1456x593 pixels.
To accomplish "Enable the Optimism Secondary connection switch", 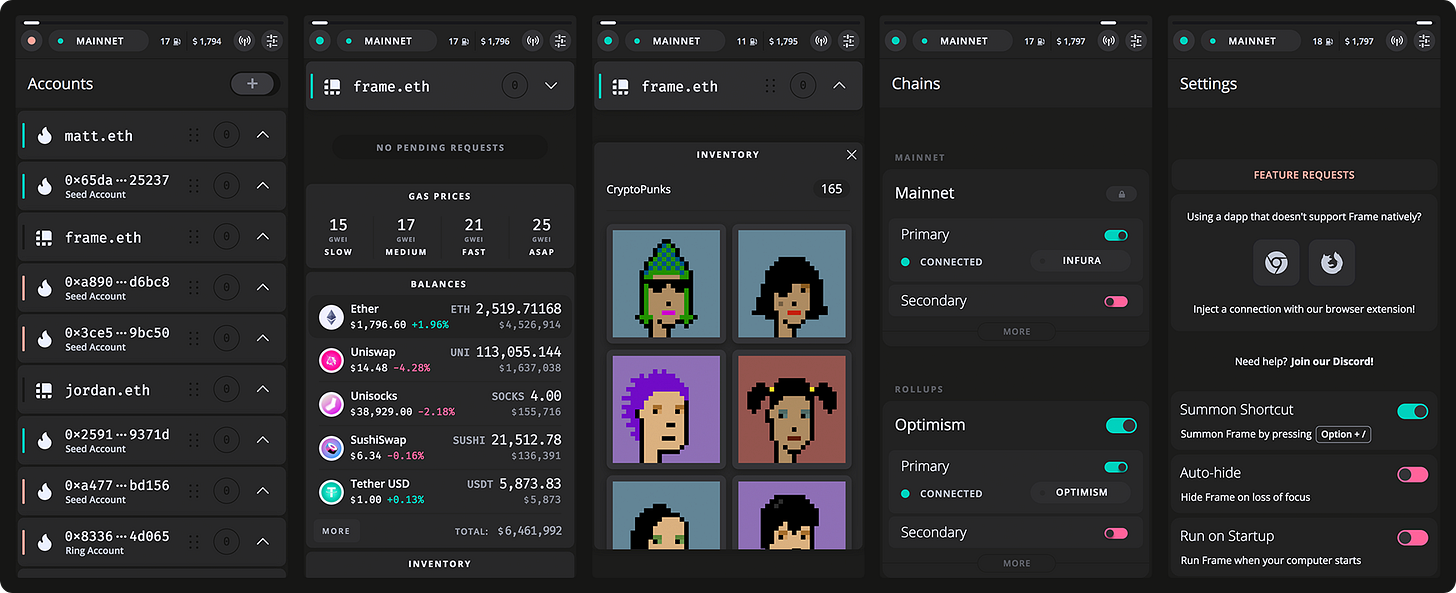I will [1116, 533].
